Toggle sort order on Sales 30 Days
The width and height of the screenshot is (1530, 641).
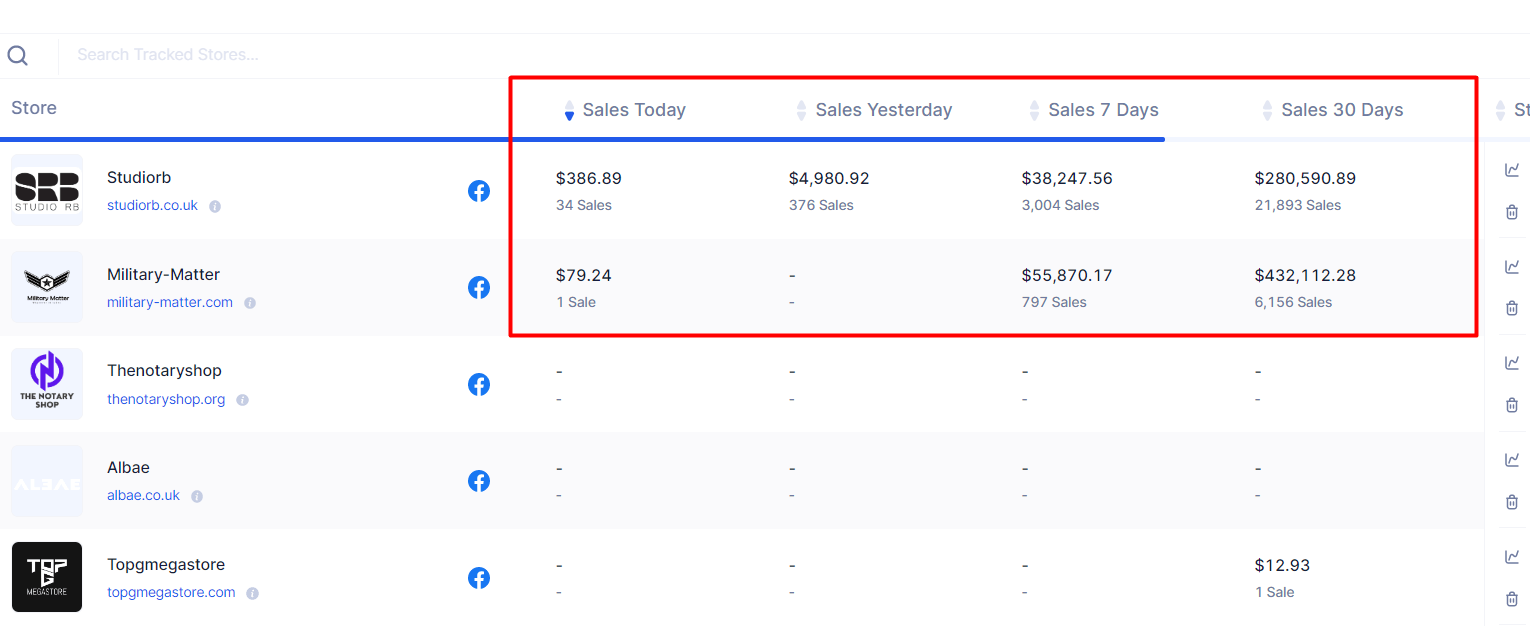tap(1267, 111)
